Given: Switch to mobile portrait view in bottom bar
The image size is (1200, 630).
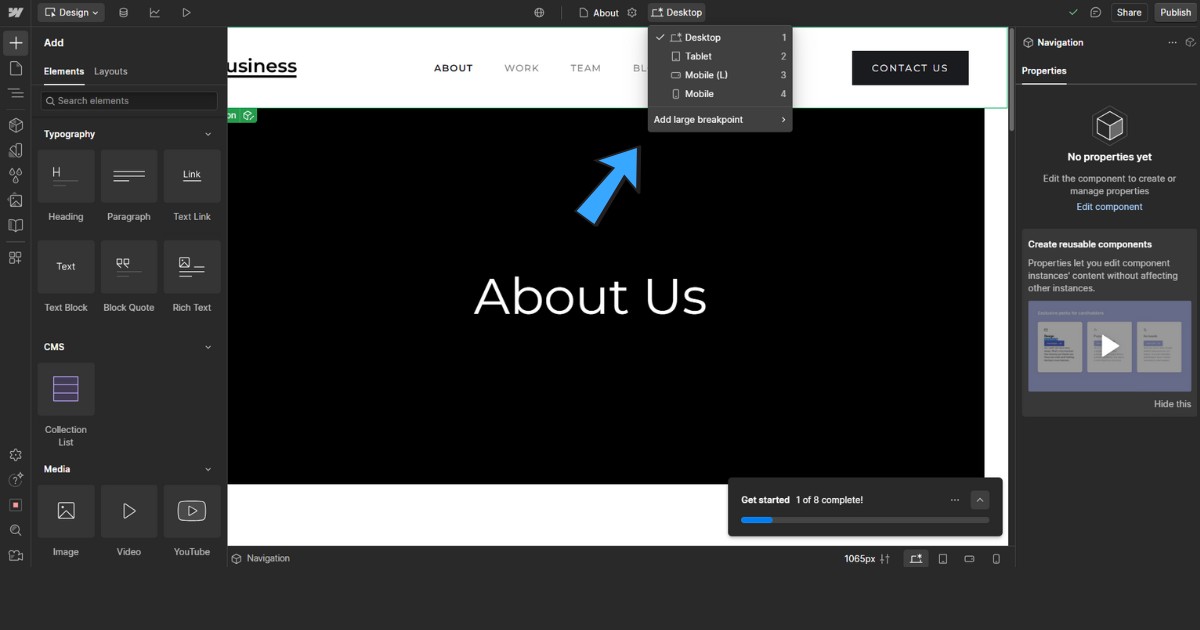Looking at the screenshot, I should pos(996,559).
